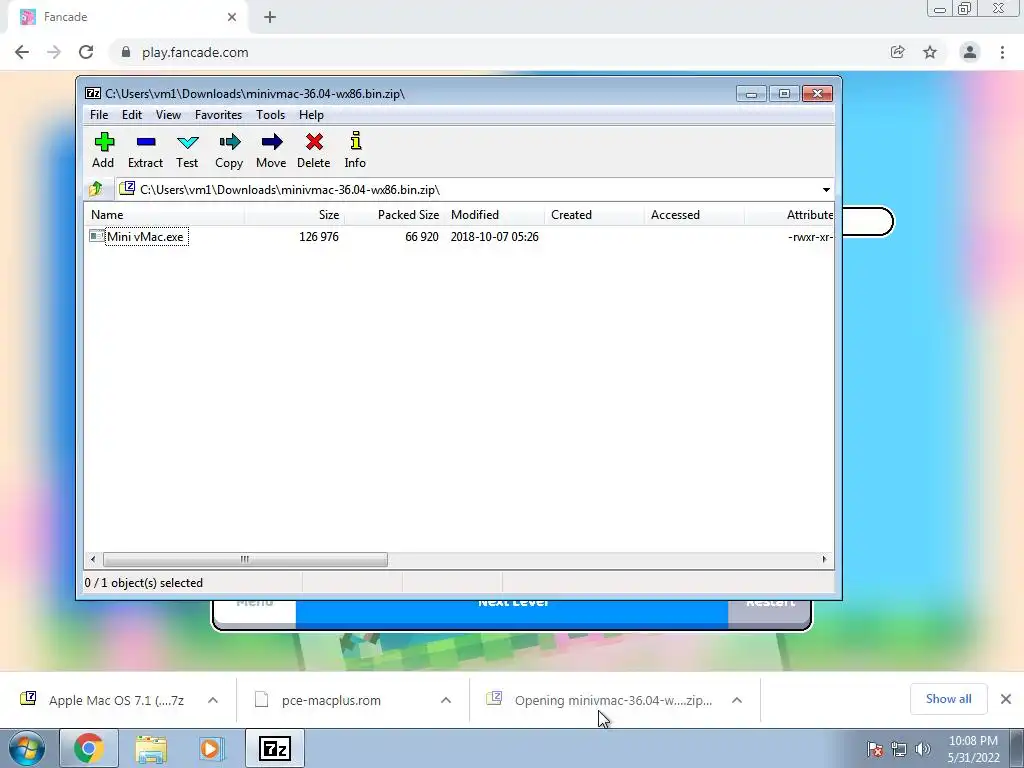The image size is (1024, 768).
Task: Open the Chrome three-dot menu
Action: (x=1002, y=52)
